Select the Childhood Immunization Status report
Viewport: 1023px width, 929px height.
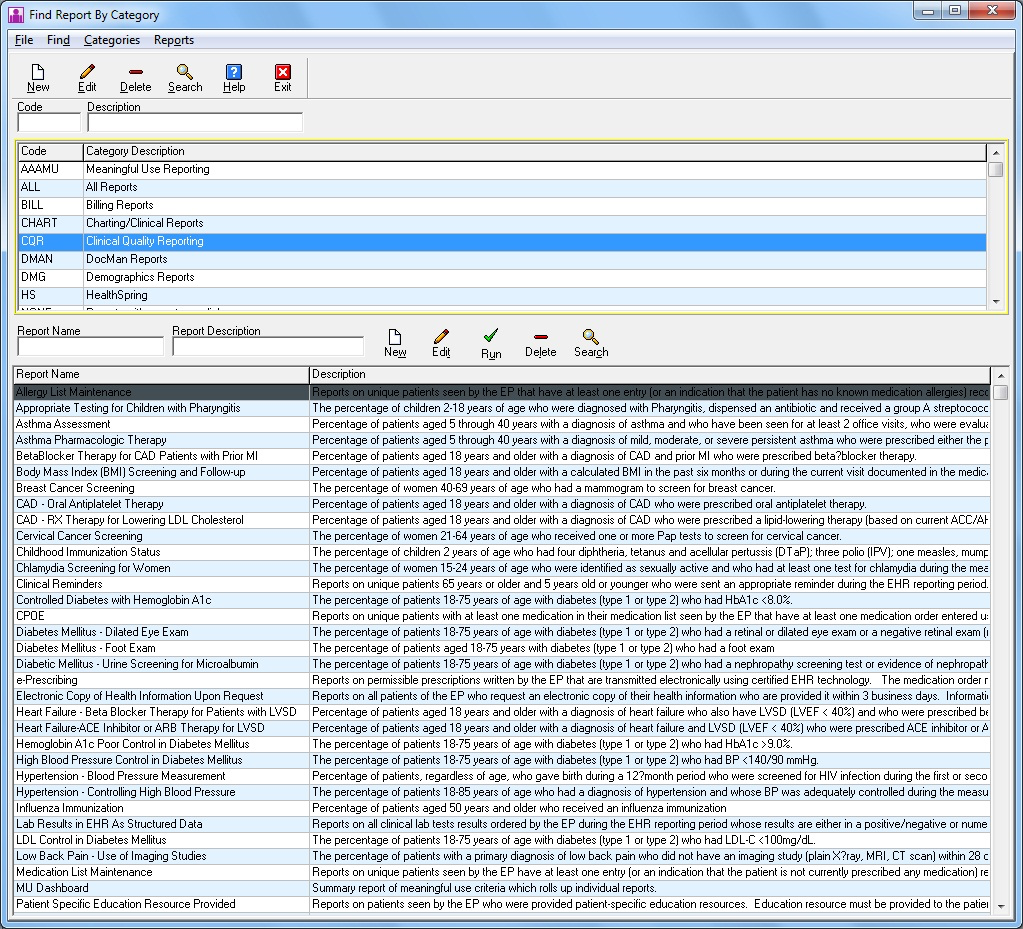pos(502,552)
